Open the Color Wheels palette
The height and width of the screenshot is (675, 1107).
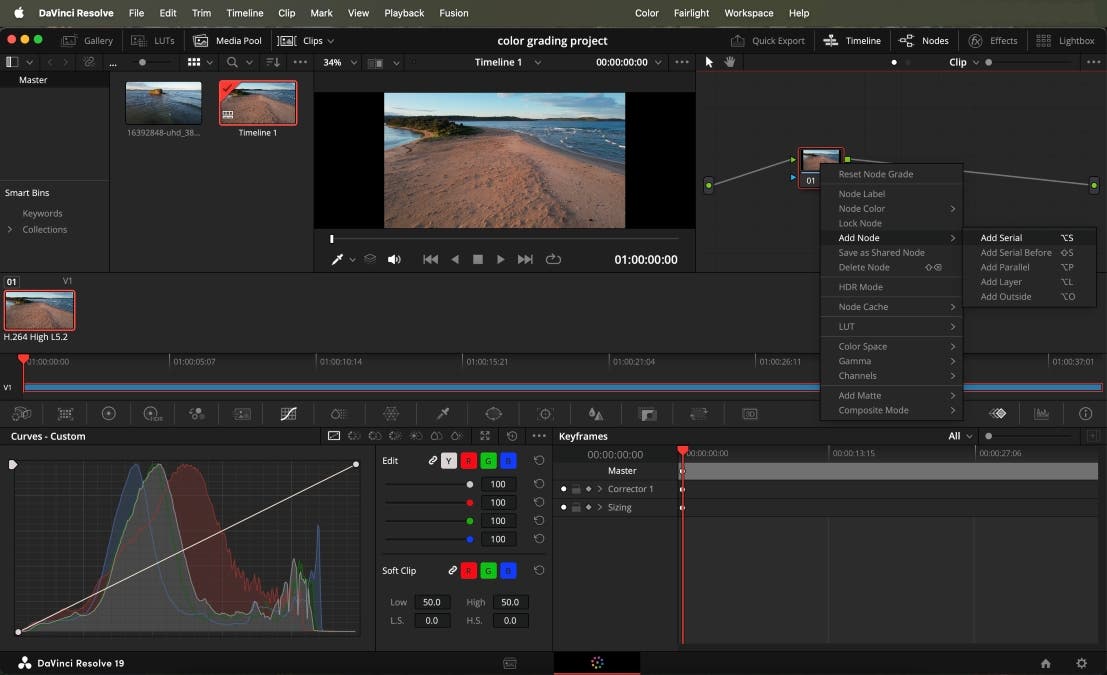(x=109, y=413)
